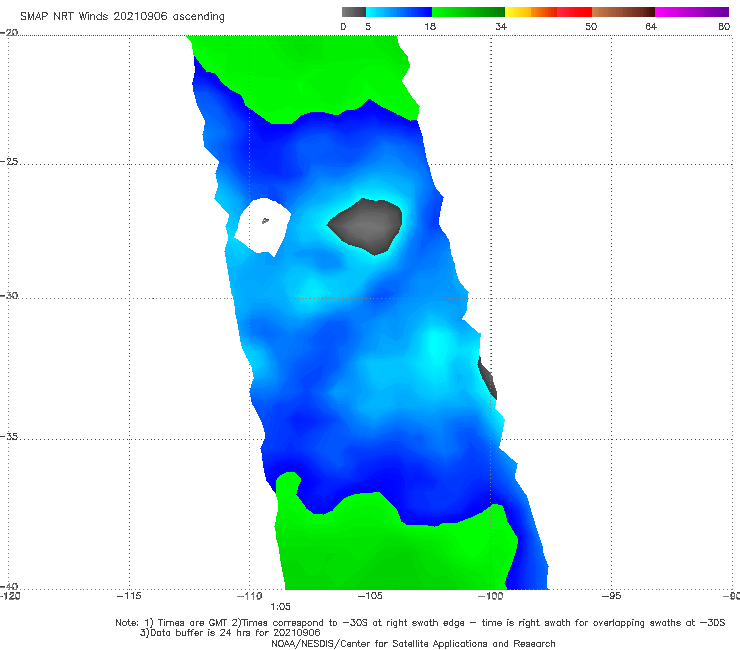740x650 pixels.
Task: Pick the brown segment of the color bar
Action: tap(623, 12)
